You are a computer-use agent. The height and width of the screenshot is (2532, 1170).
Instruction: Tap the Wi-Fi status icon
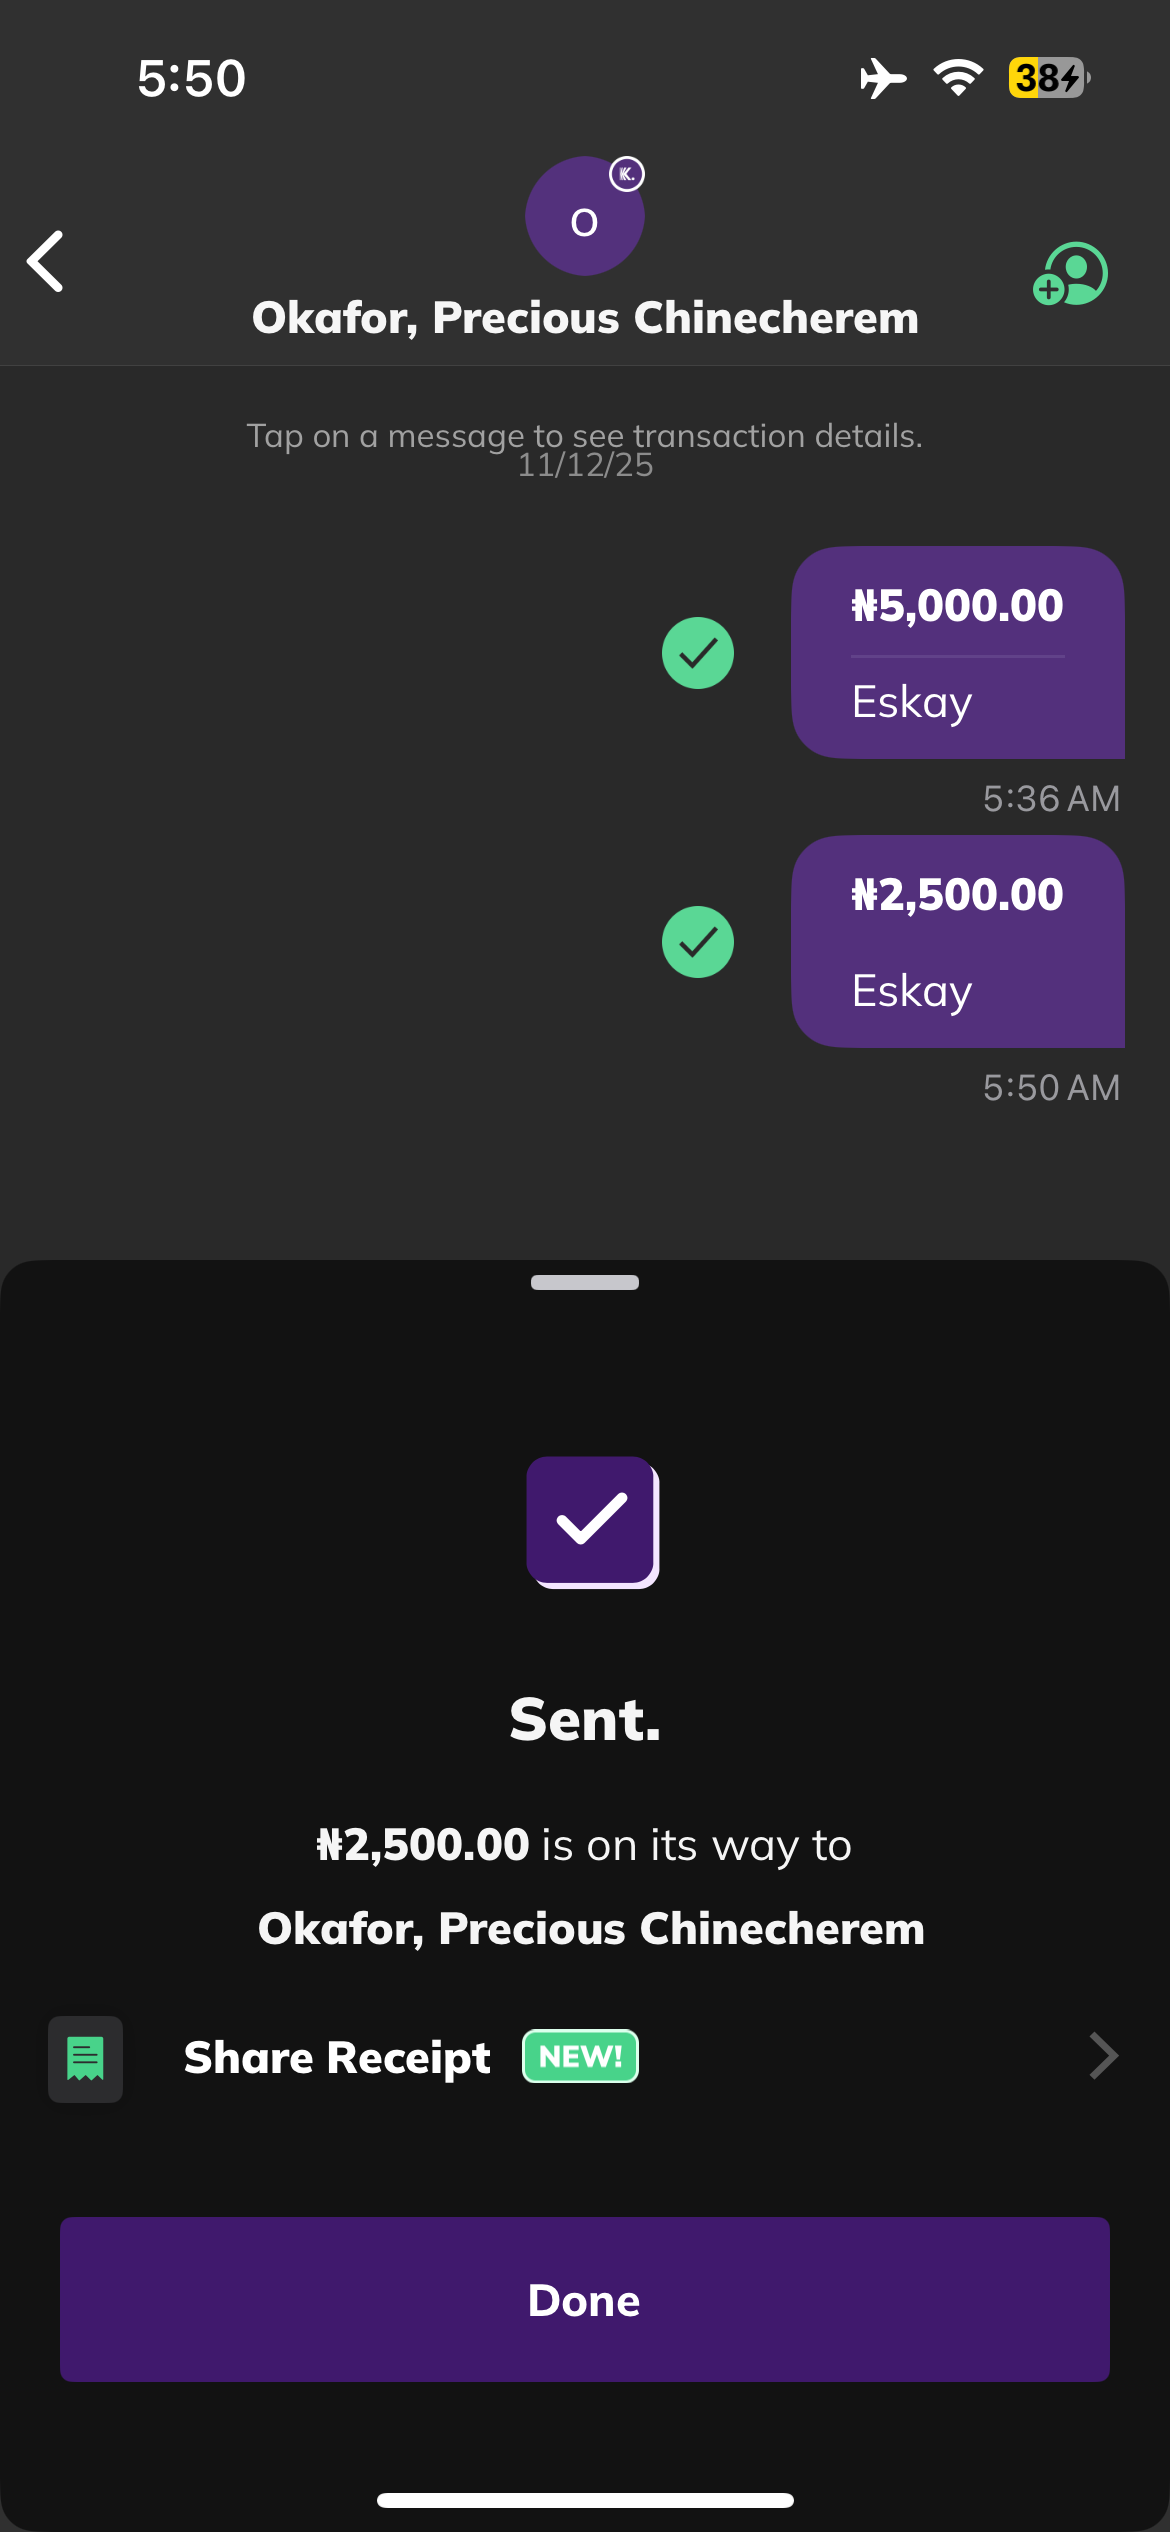958,78
